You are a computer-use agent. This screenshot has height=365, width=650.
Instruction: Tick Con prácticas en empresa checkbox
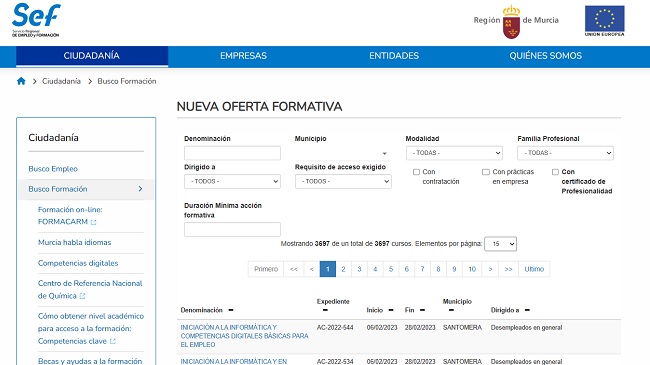(486, 172)
